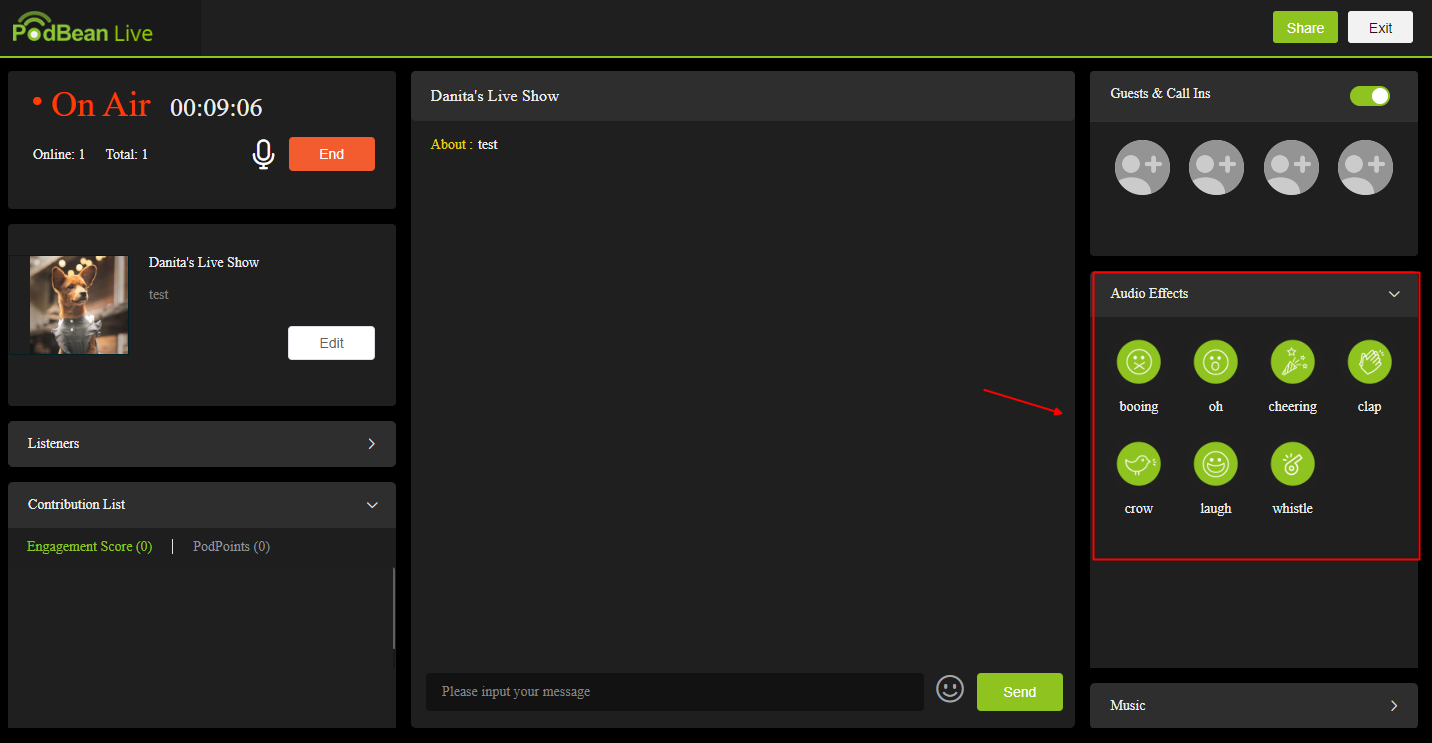This screenshot has width=1432, height=743.
Task: Click the Music panel label
Action: (x=1128, y=705)
